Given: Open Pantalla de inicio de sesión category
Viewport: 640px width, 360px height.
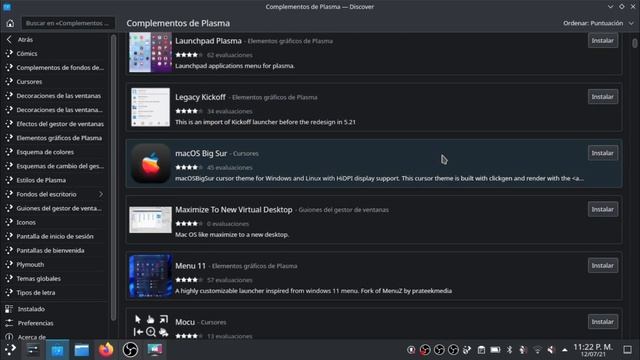Looking at the screenshot, I should [55, 237].
